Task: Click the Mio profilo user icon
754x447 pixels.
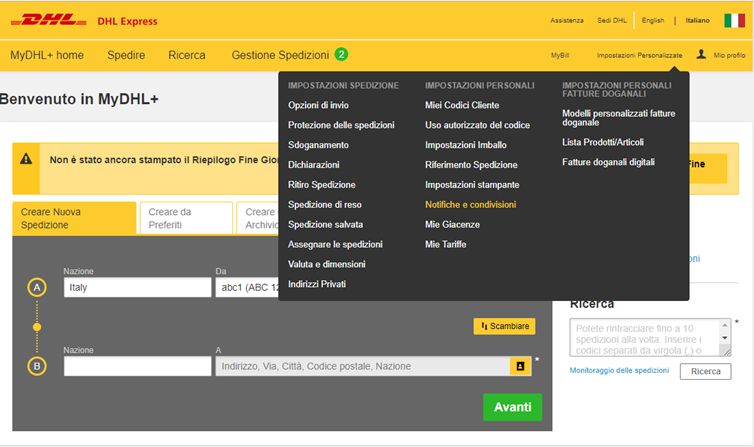Action: point(701,54)
